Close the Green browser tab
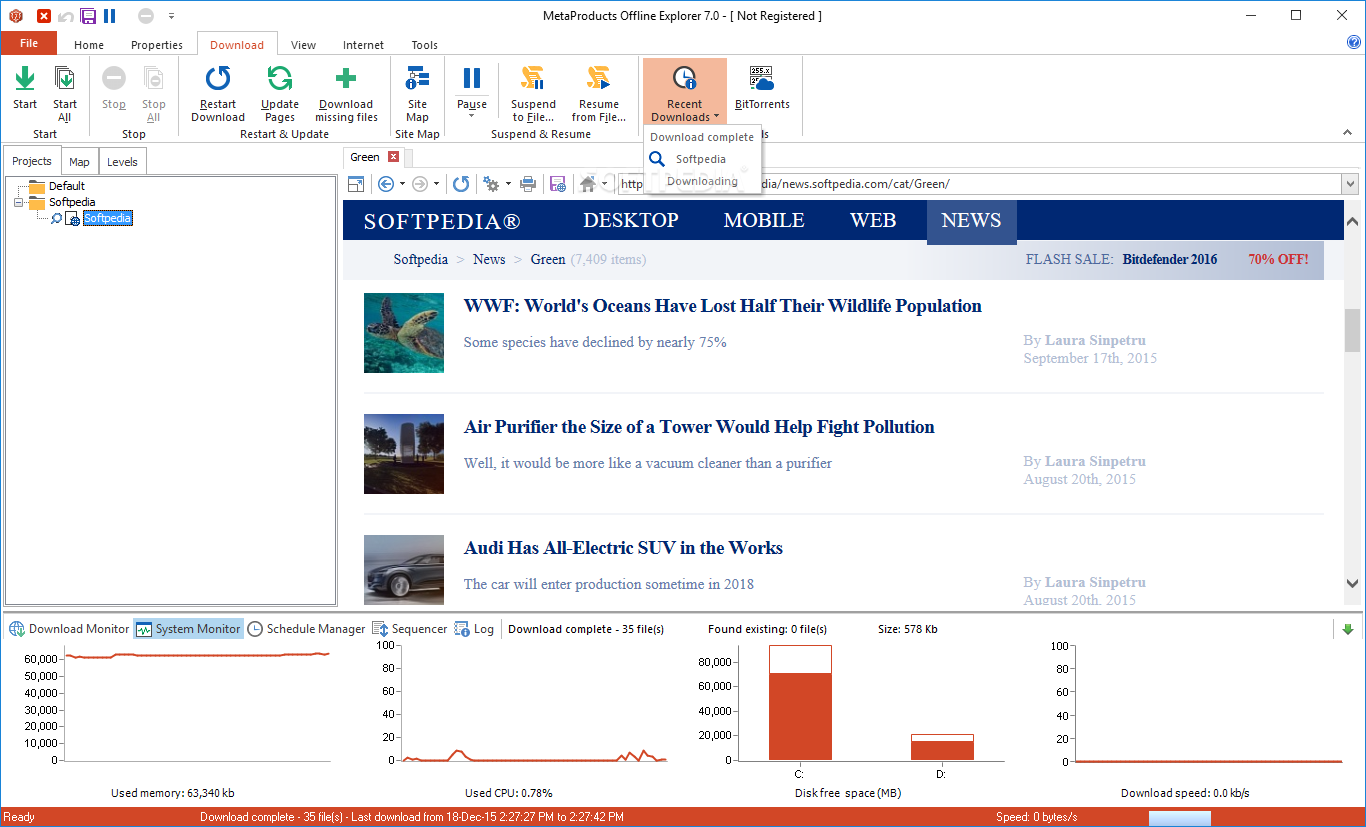 (x=394, y=157)
